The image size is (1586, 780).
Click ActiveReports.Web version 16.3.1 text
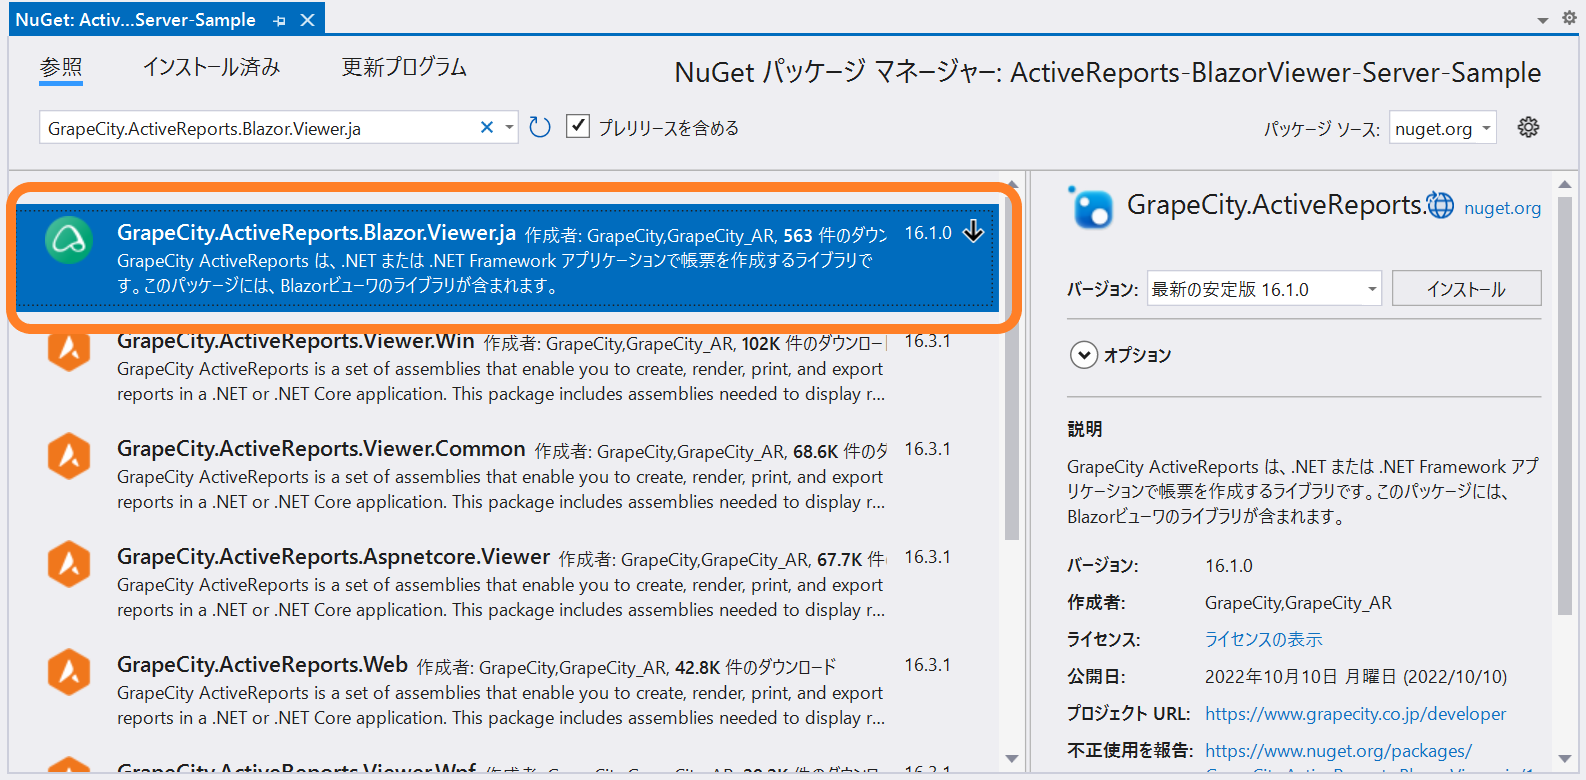pyautogui.click(x=927, y=665)
